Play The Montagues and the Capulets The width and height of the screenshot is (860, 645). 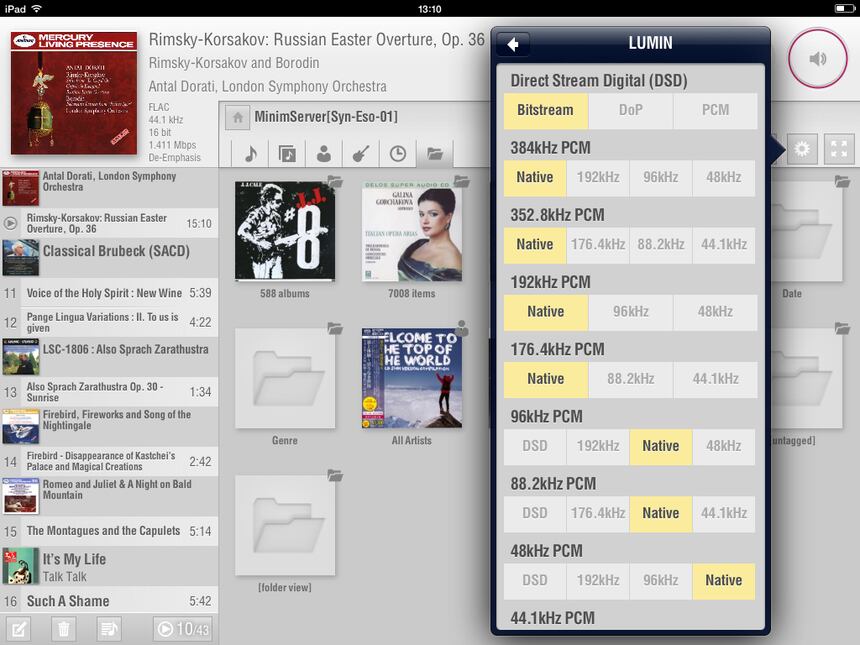[109, 531]
